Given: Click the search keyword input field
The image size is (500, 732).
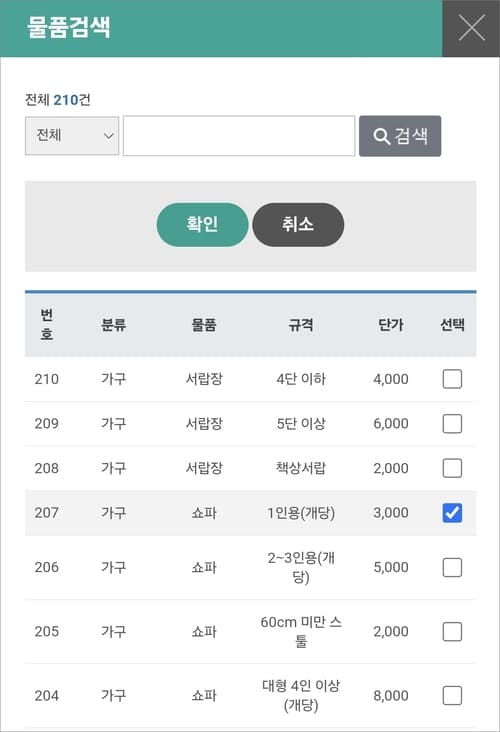Looking at the screenshot, I should (x=239, y=136).
